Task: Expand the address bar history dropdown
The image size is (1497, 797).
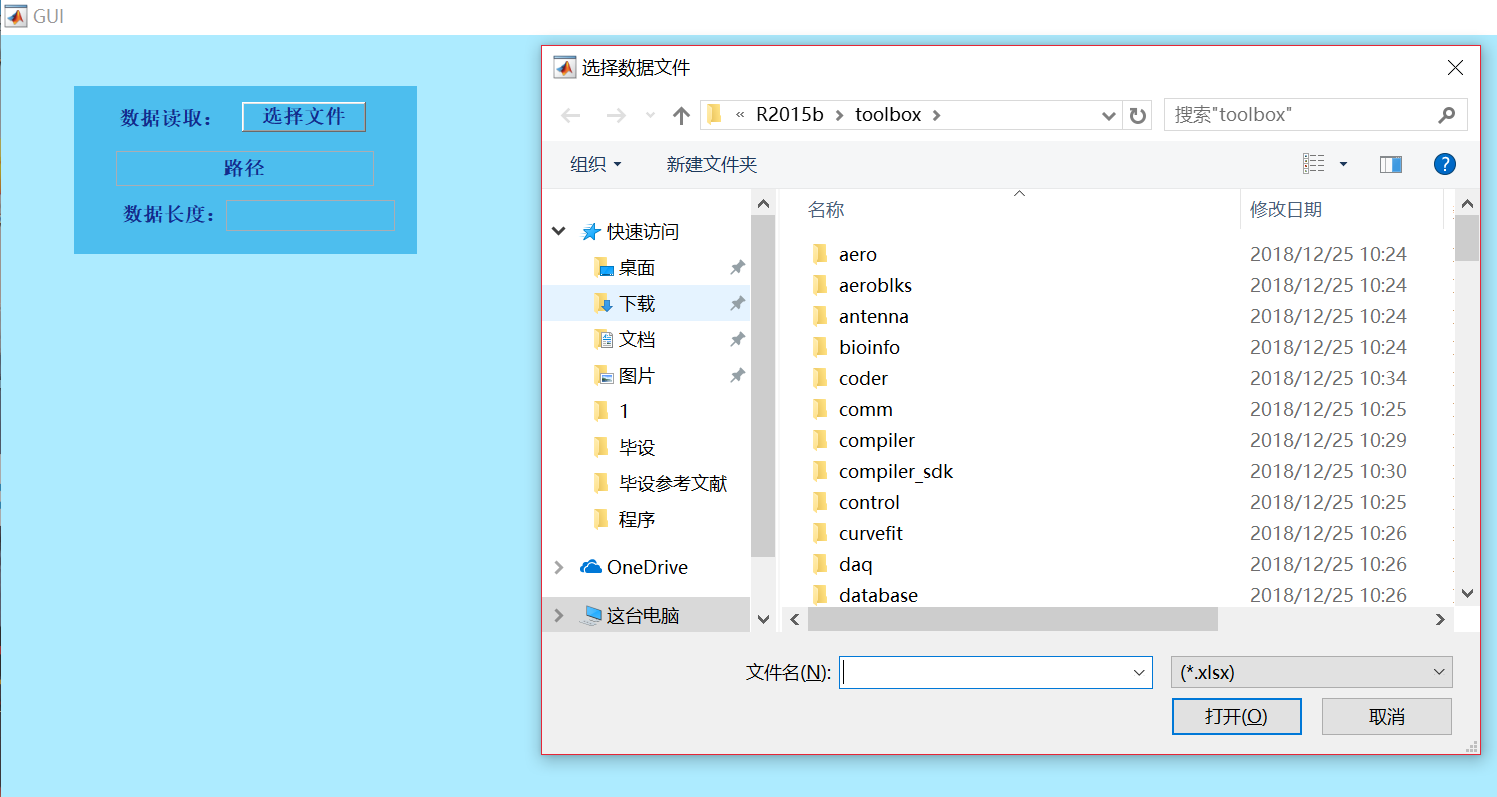Action: (1109, 115)
